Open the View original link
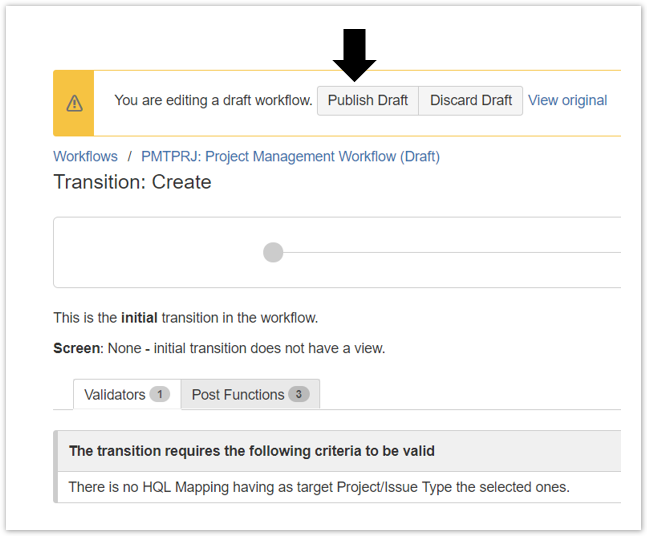 567,100
